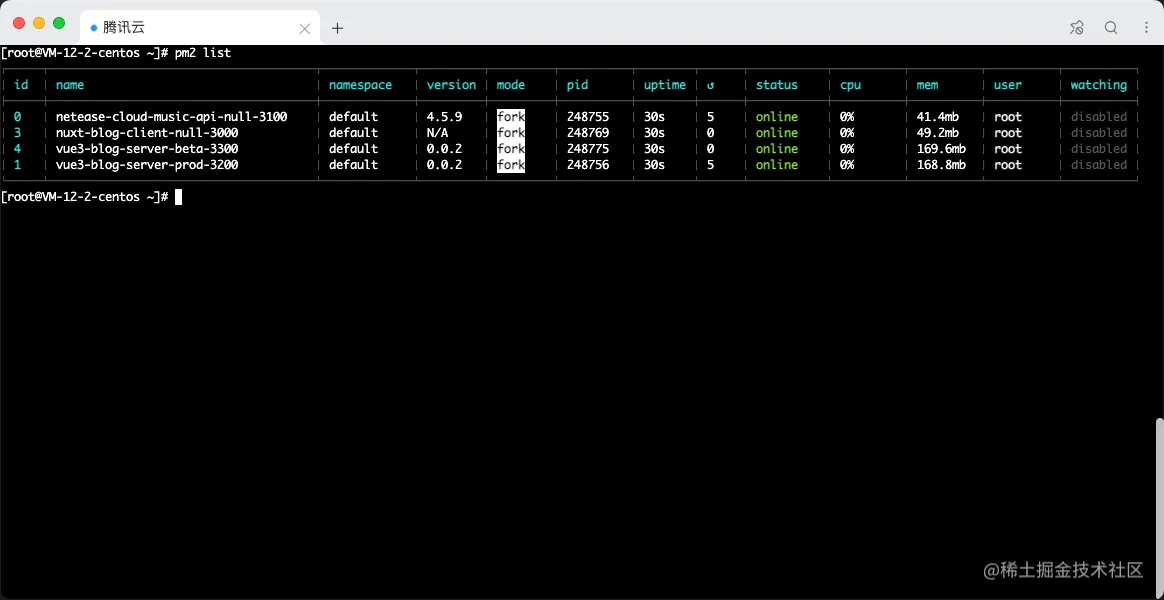Image resolution: width=1164 pixels, height=600 pixels.
Task: Click the 'name' column header
Action: coord(70,85)
